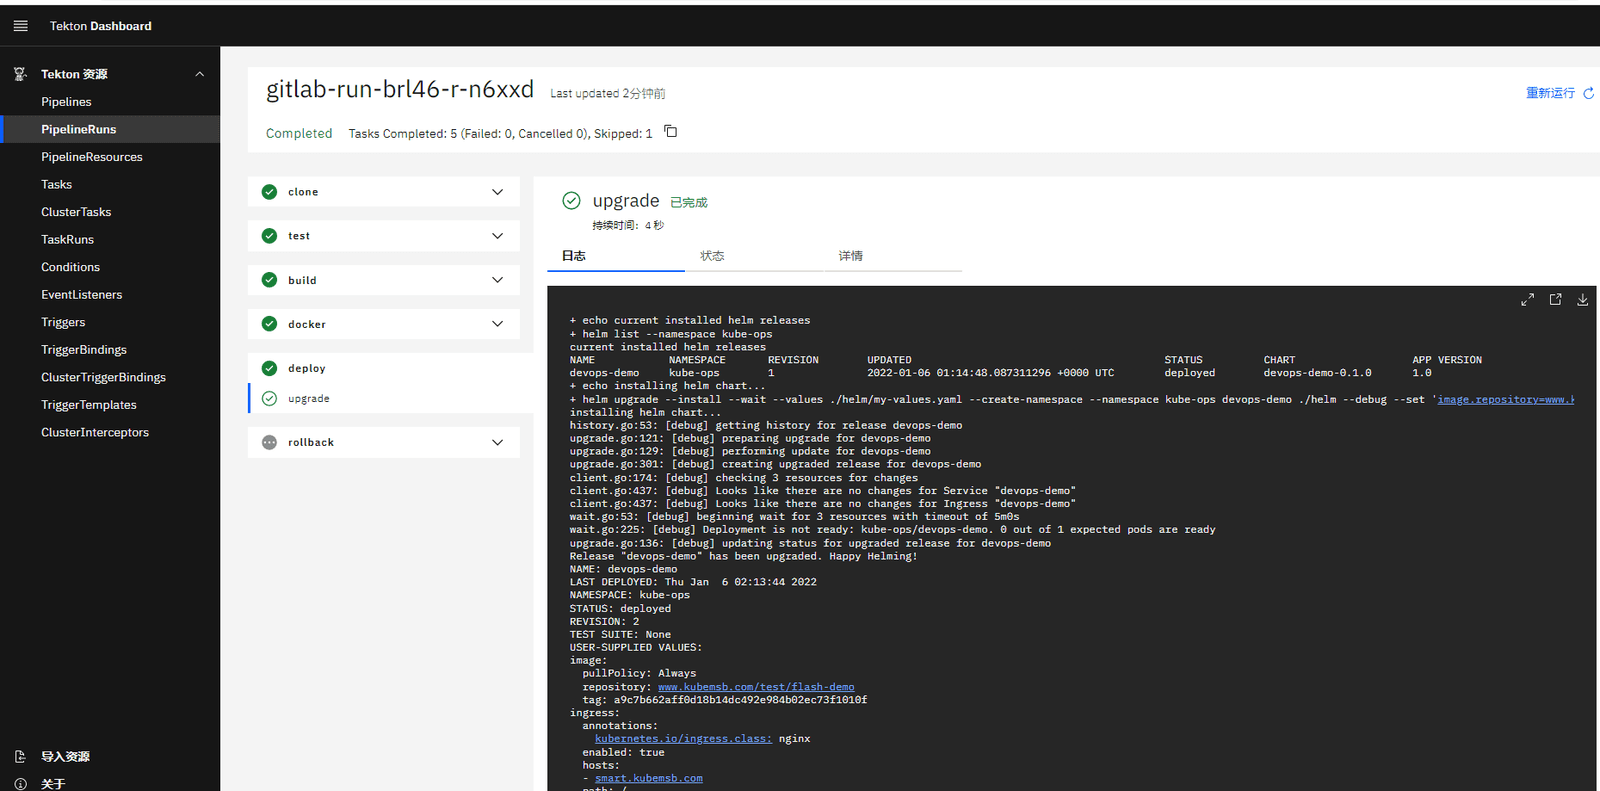Switch to the 状态 status tab

pyautogui.click(x=754, y=256)
